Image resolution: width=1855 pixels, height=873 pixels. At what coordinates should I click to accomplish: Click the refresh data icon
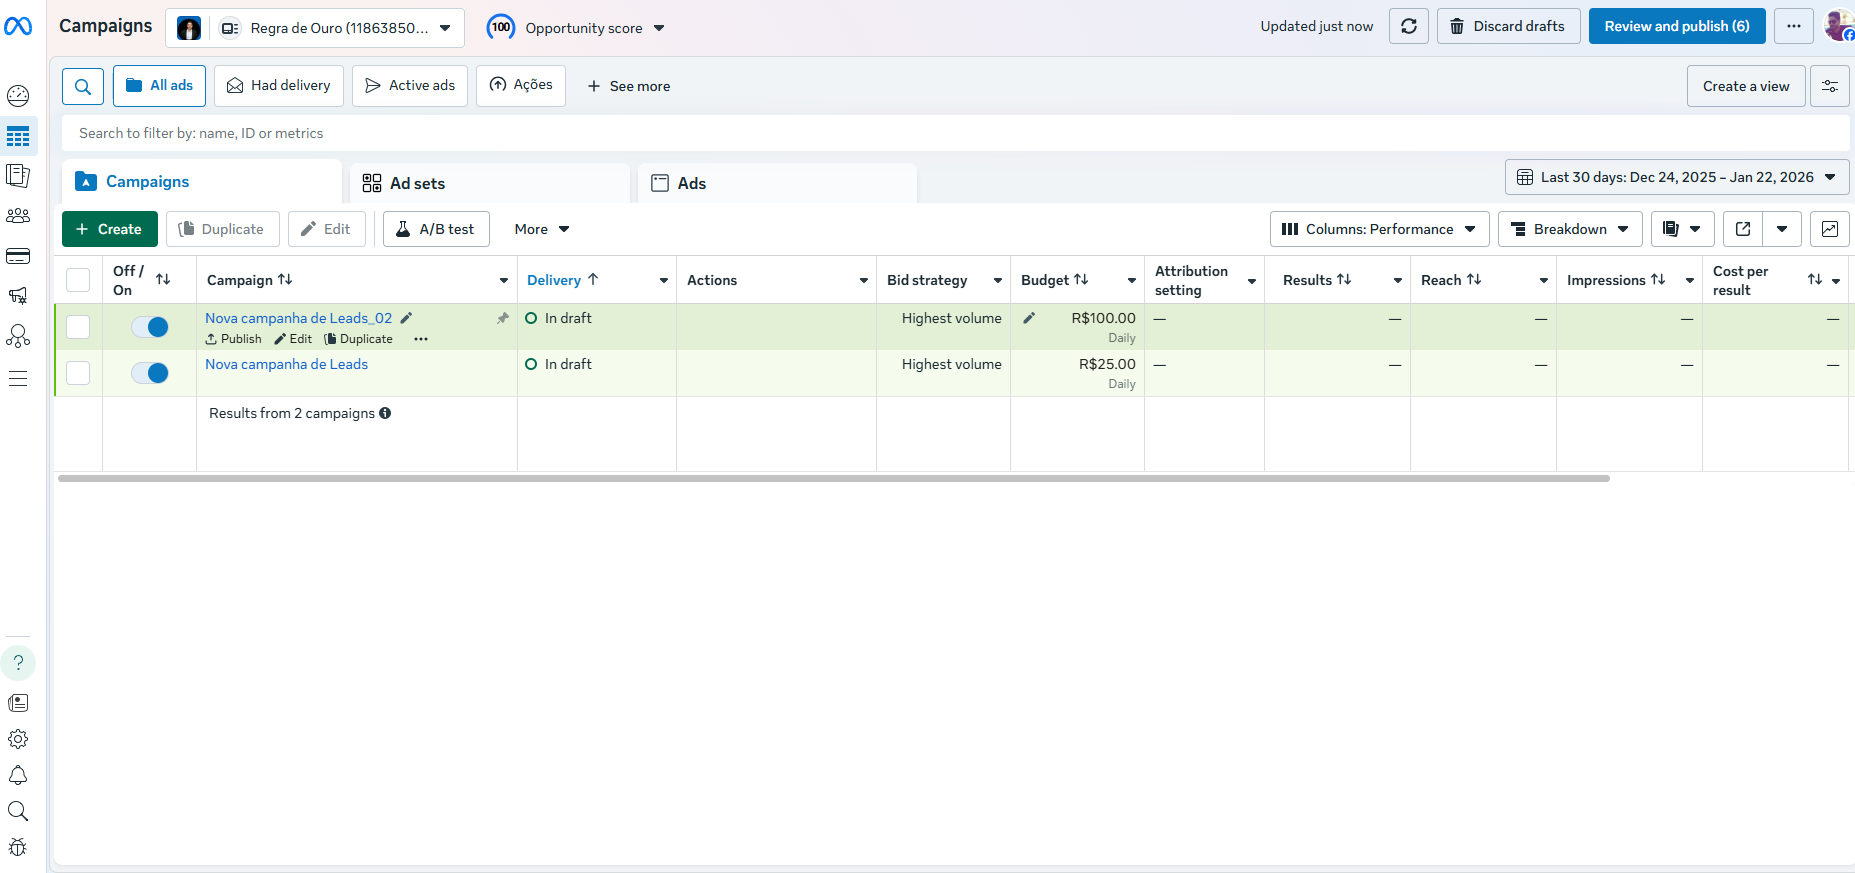click(1408, 27)
